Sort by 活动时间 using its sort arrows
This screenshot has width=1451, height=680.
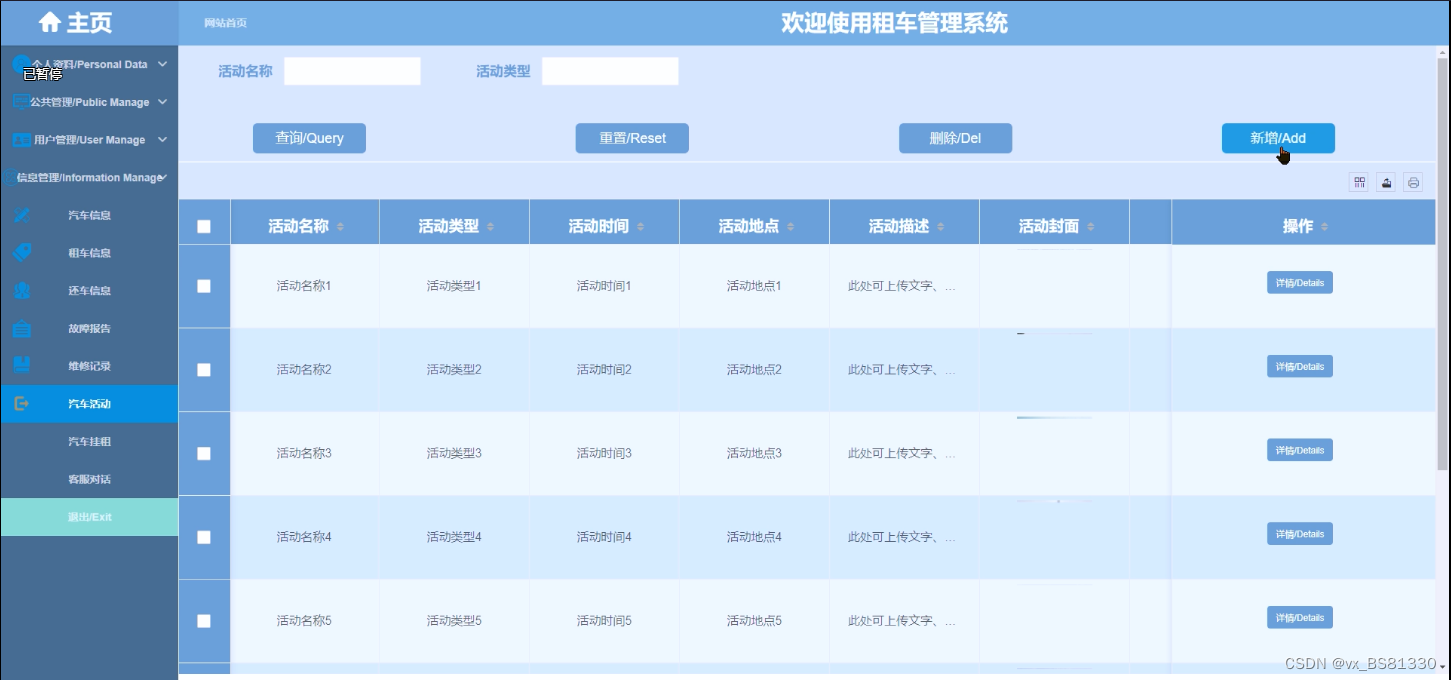[640, 227]
